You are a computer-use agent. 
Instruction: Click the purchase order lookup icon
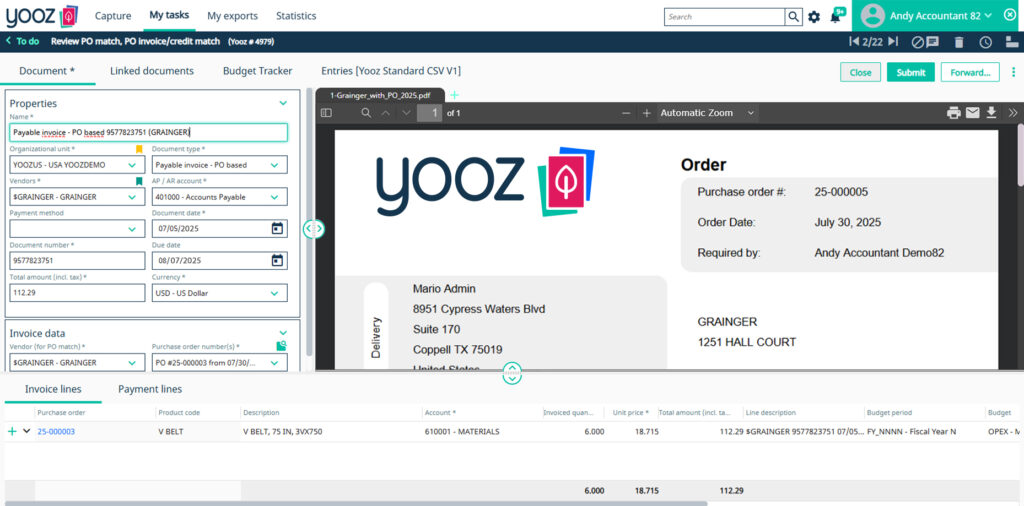coord(281,346)
